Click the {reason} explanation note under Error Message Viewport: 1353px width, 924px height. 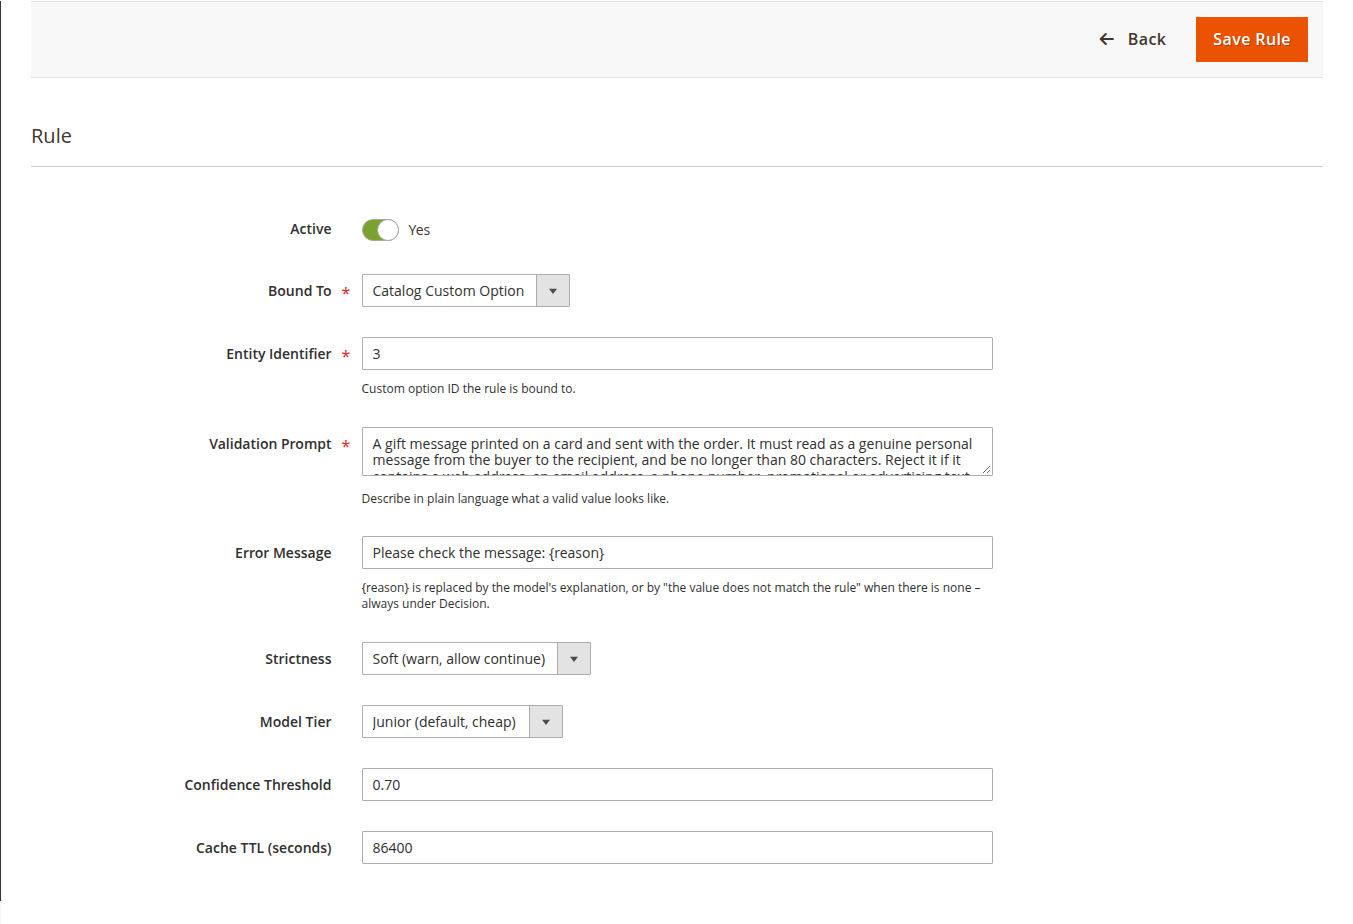click(671, 596)
